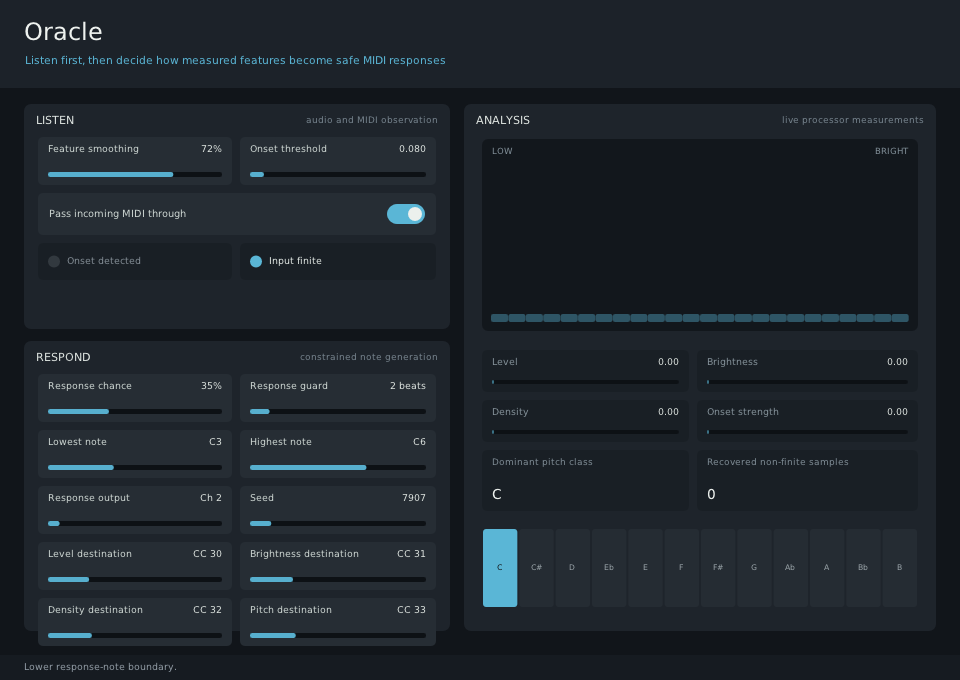Click the CC 30 Level destination value
The image size is (960, 680).
[x=208, y=554]
